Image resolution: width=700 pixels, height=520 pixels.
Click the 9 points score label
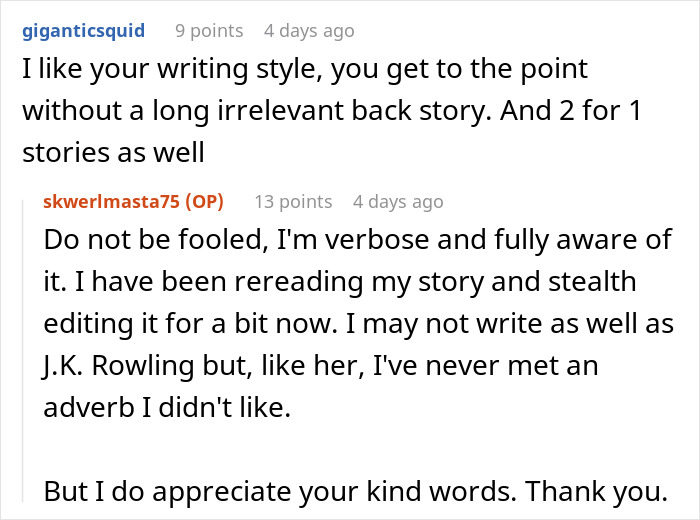[209, 31]
